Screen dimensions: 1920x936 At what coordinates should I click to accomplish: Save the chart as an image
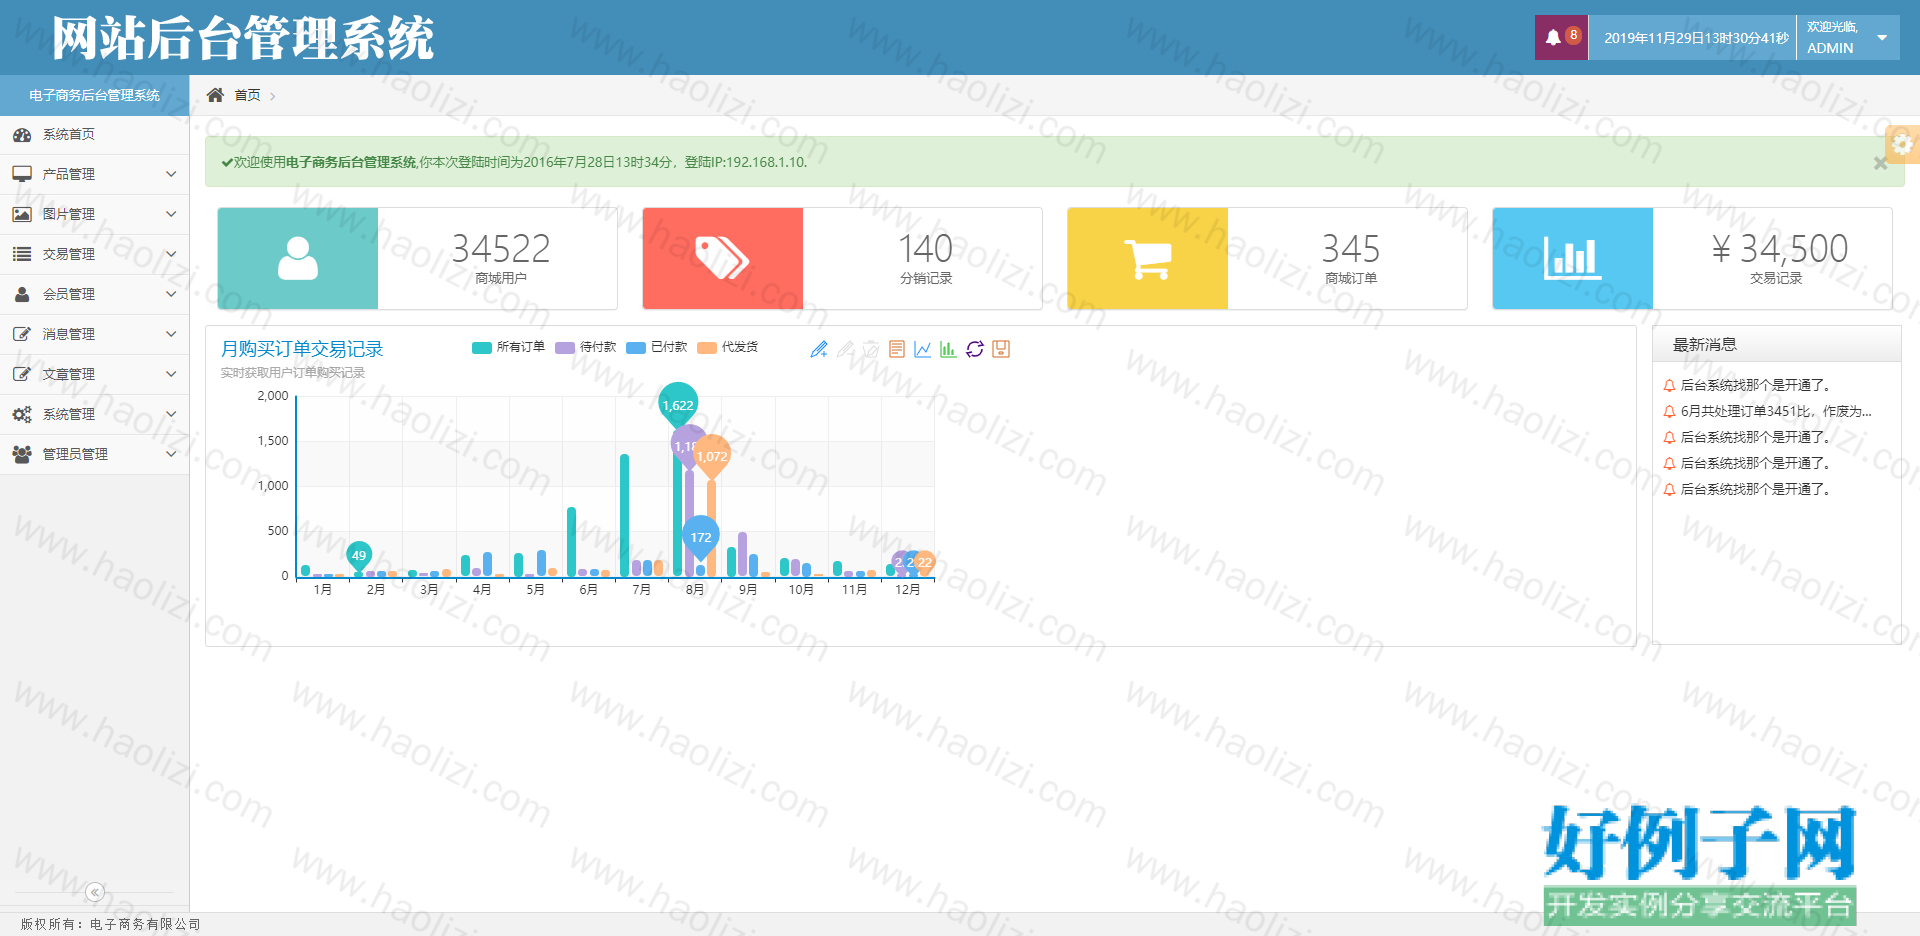click(x=1001, y=349)
